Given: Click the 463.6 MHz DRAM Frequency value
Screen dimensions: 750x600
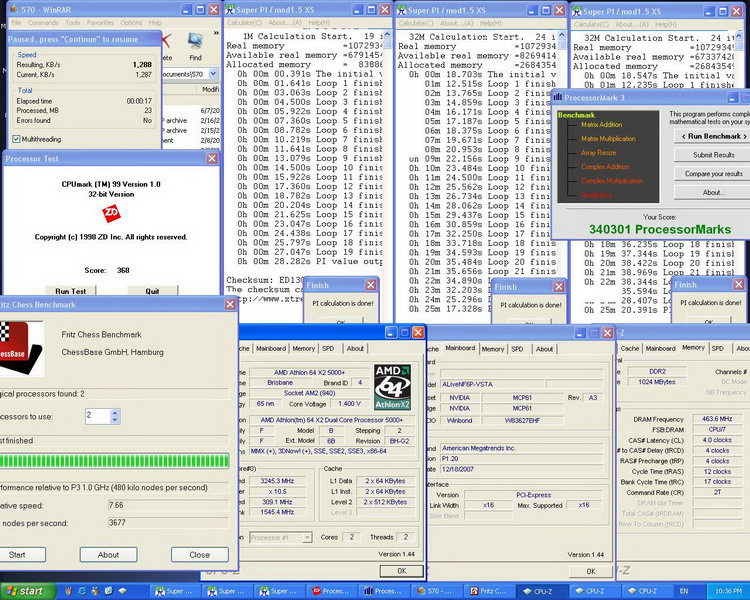Looking at the screenshot, I should 717,419.
